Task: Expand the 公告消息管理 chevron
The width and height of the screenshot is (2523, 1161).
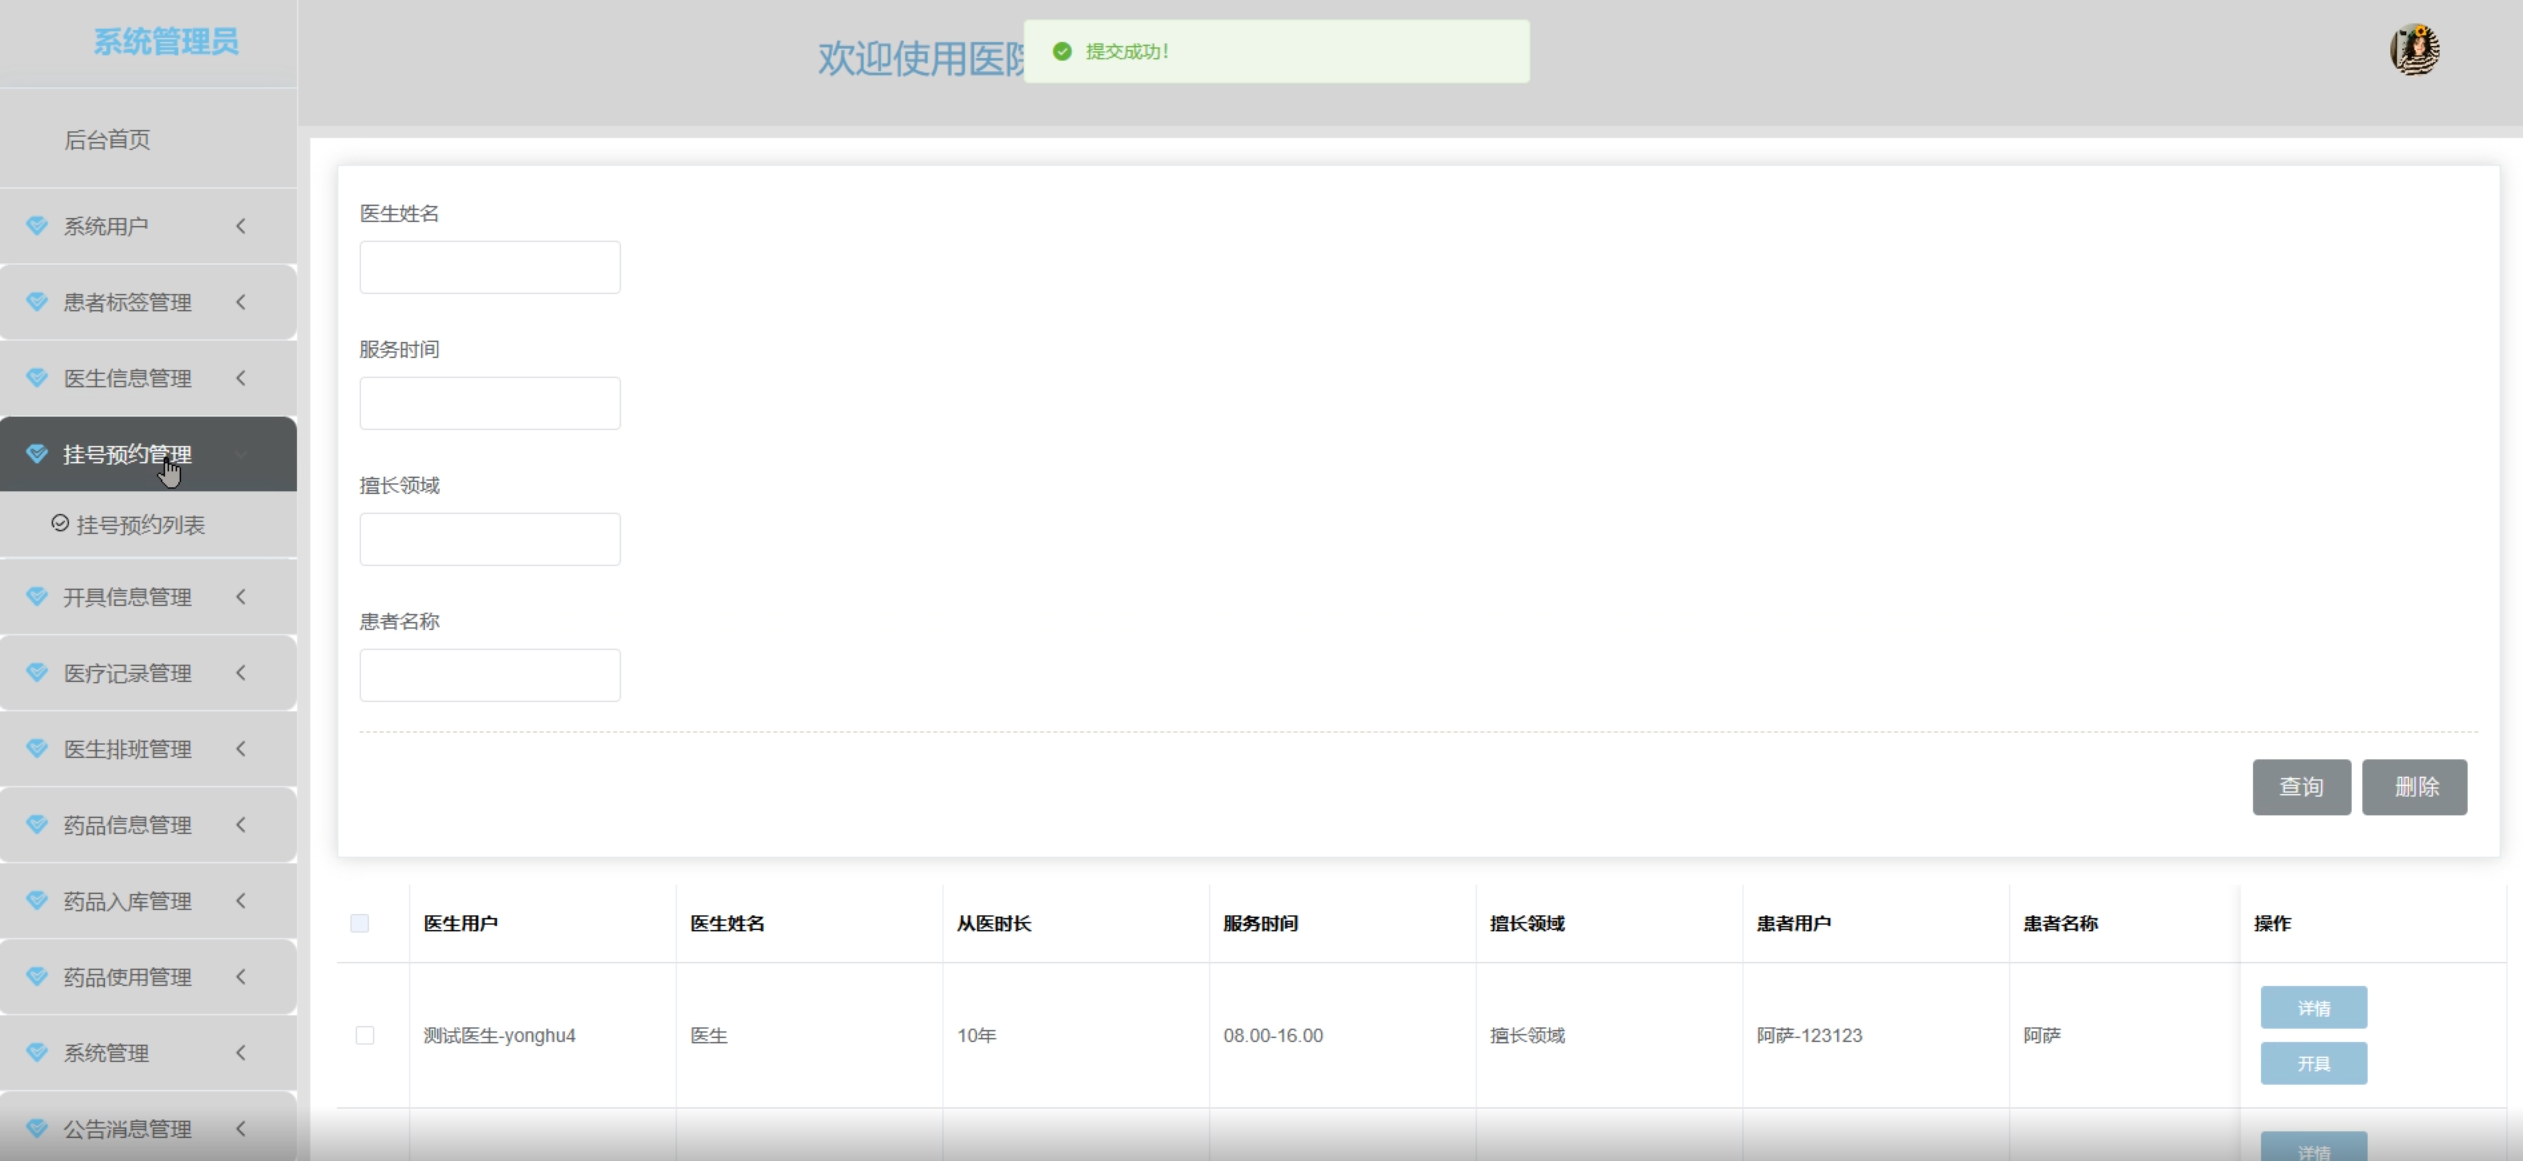Action: click(241, 1129)
